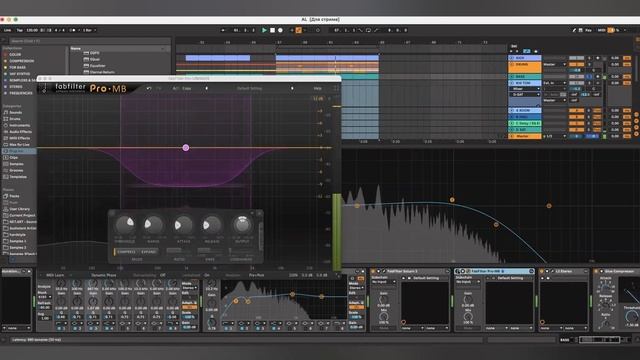Stop playback in the transport bar
This screenshot has width=640, height=360.
pos(272,30)
